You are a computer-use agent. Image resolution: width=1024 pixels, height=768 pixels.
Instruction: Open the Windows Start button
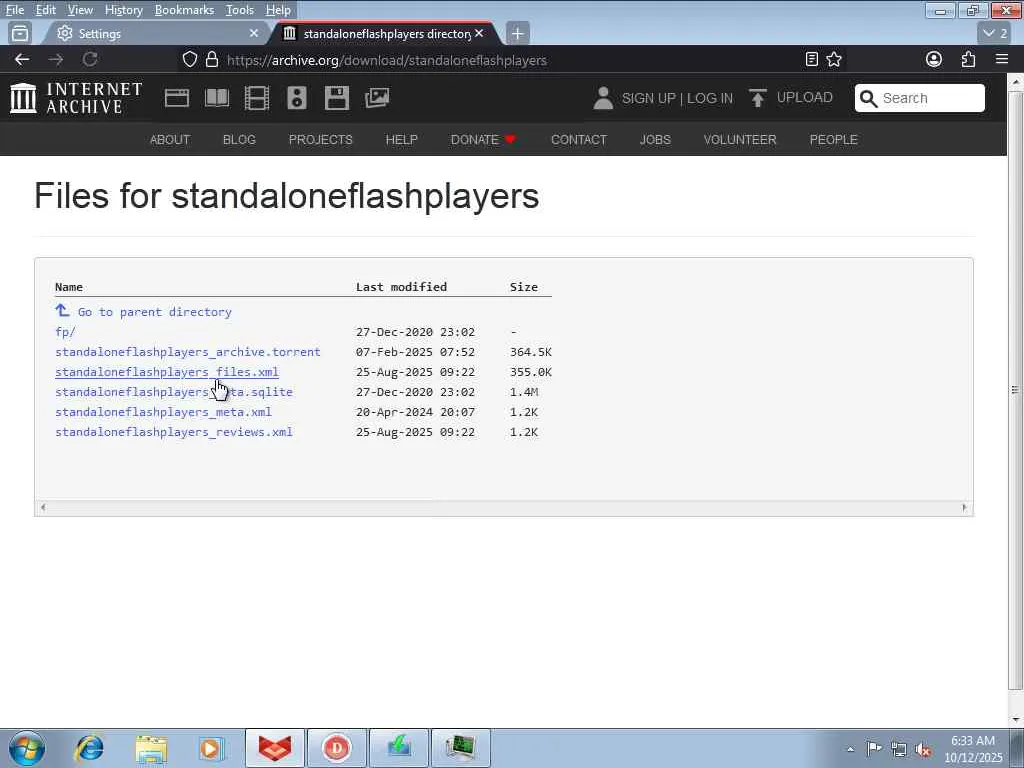[27, 748]
